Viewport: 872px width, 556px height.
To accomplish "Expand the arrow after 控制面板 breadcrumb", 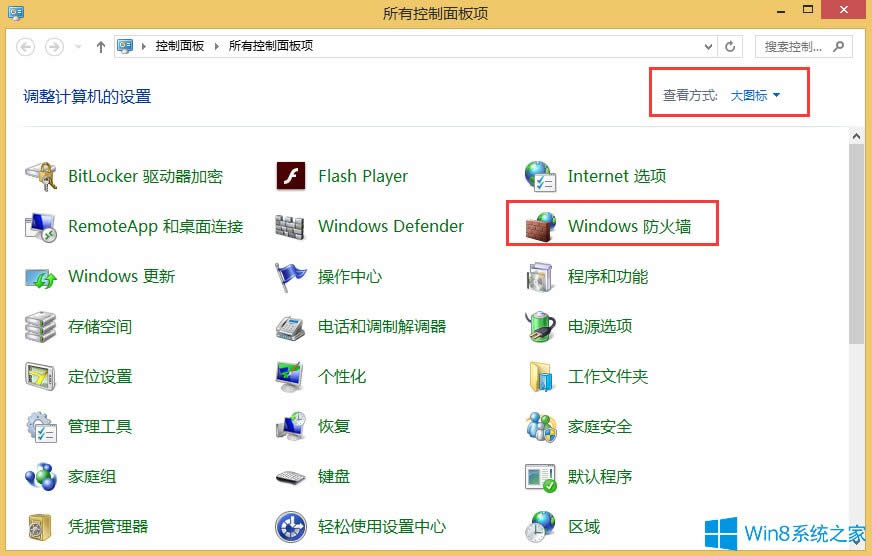I will [x=217, y=46].
